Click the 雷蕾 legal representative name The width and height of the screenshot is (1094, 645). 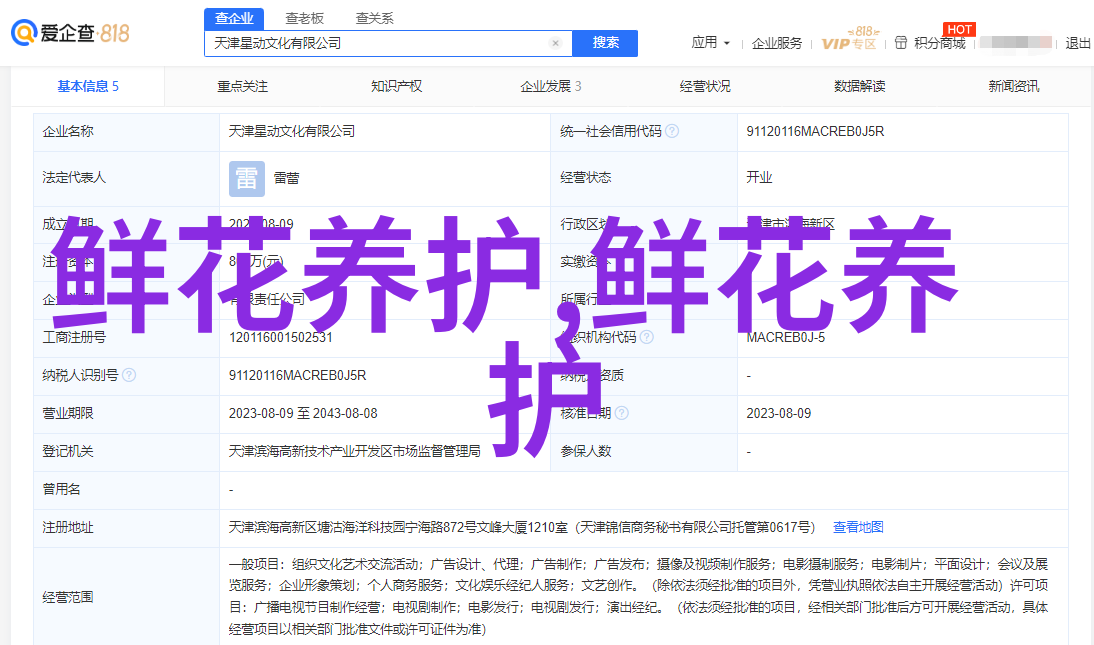click(286, 178)
